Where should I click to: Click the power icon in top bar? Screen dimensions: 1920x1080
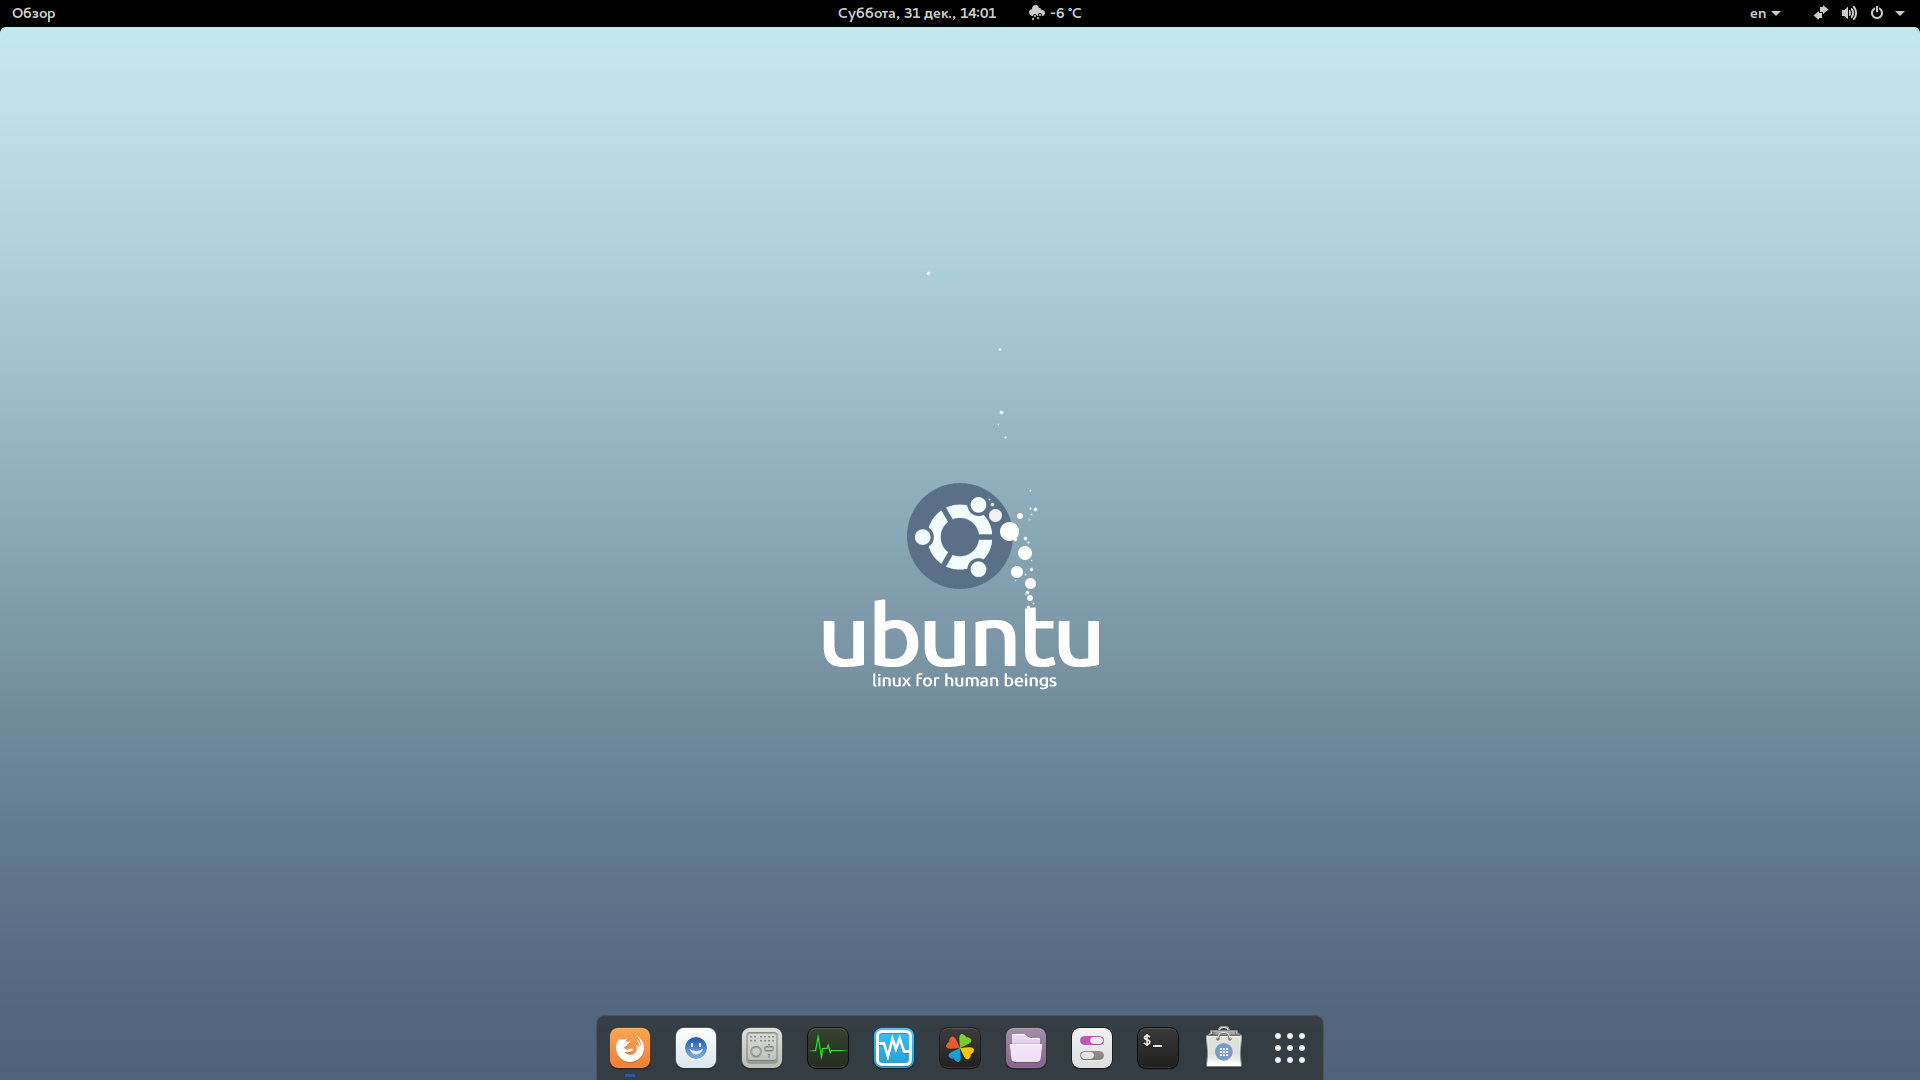coord(1877,13)
